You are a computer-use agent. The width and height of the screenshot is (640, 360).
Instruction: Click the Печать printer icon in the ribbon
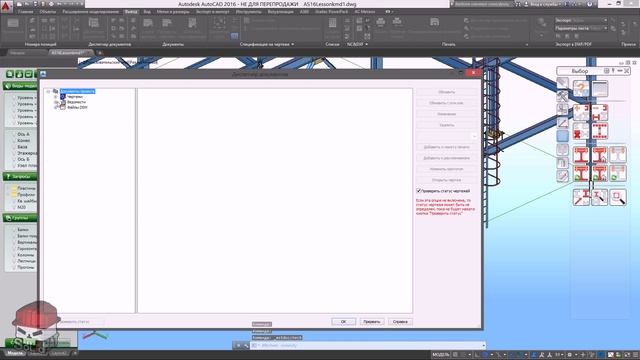[380, 22]
